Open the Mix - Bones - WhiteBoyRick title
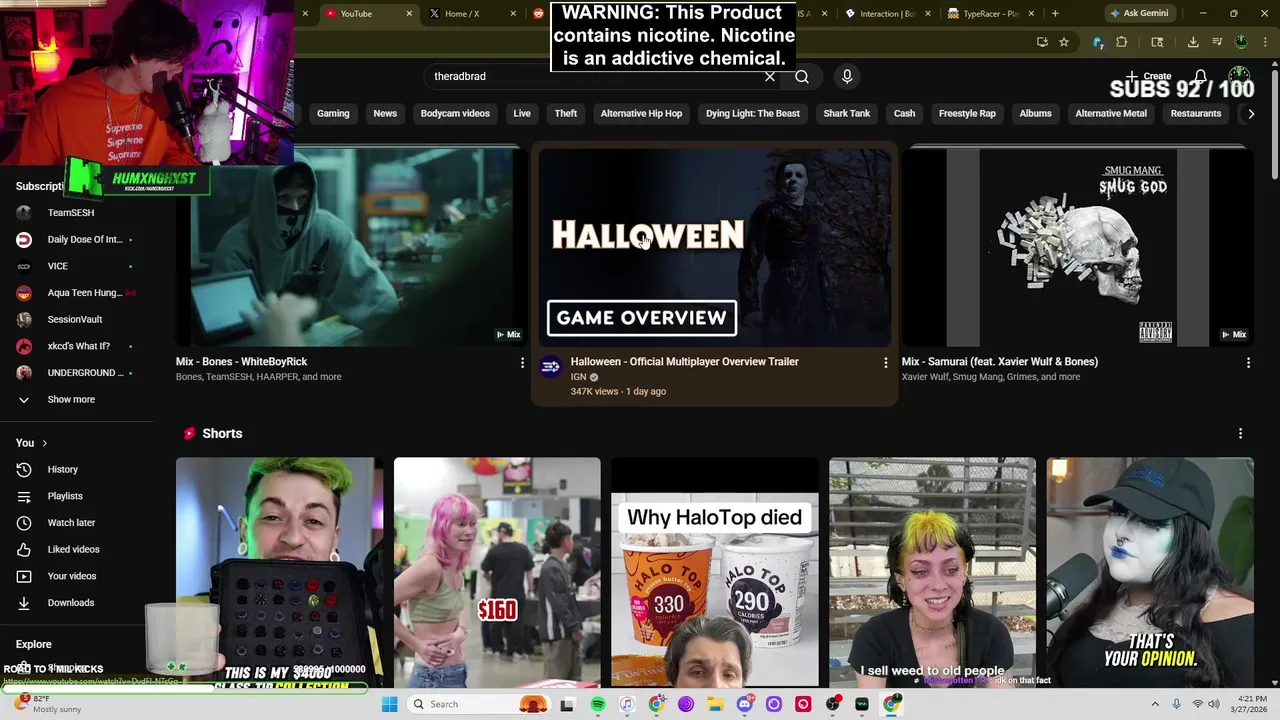Image resolution: width=1280 pixels, height=720 pixels. [x=241, y=361]
